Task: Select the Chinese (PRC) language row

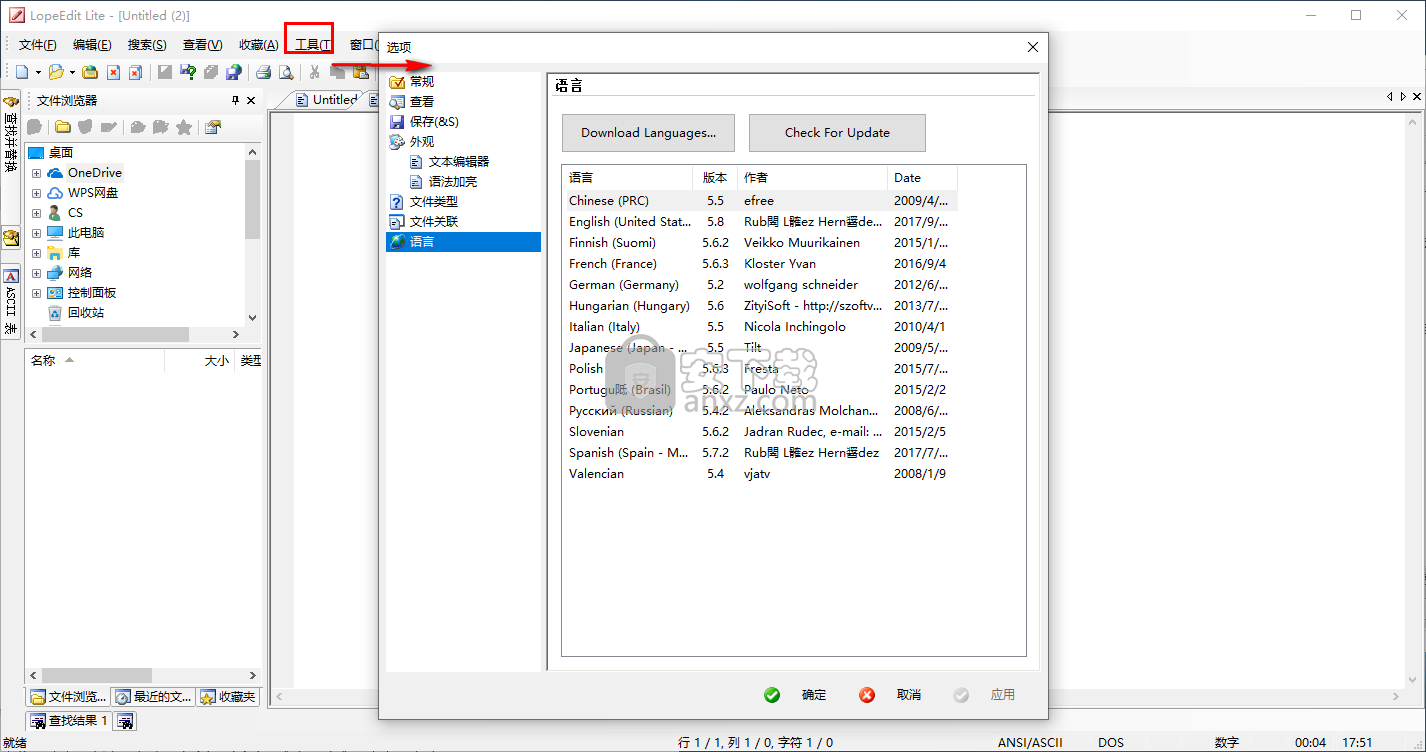Action: click(760, 201)
